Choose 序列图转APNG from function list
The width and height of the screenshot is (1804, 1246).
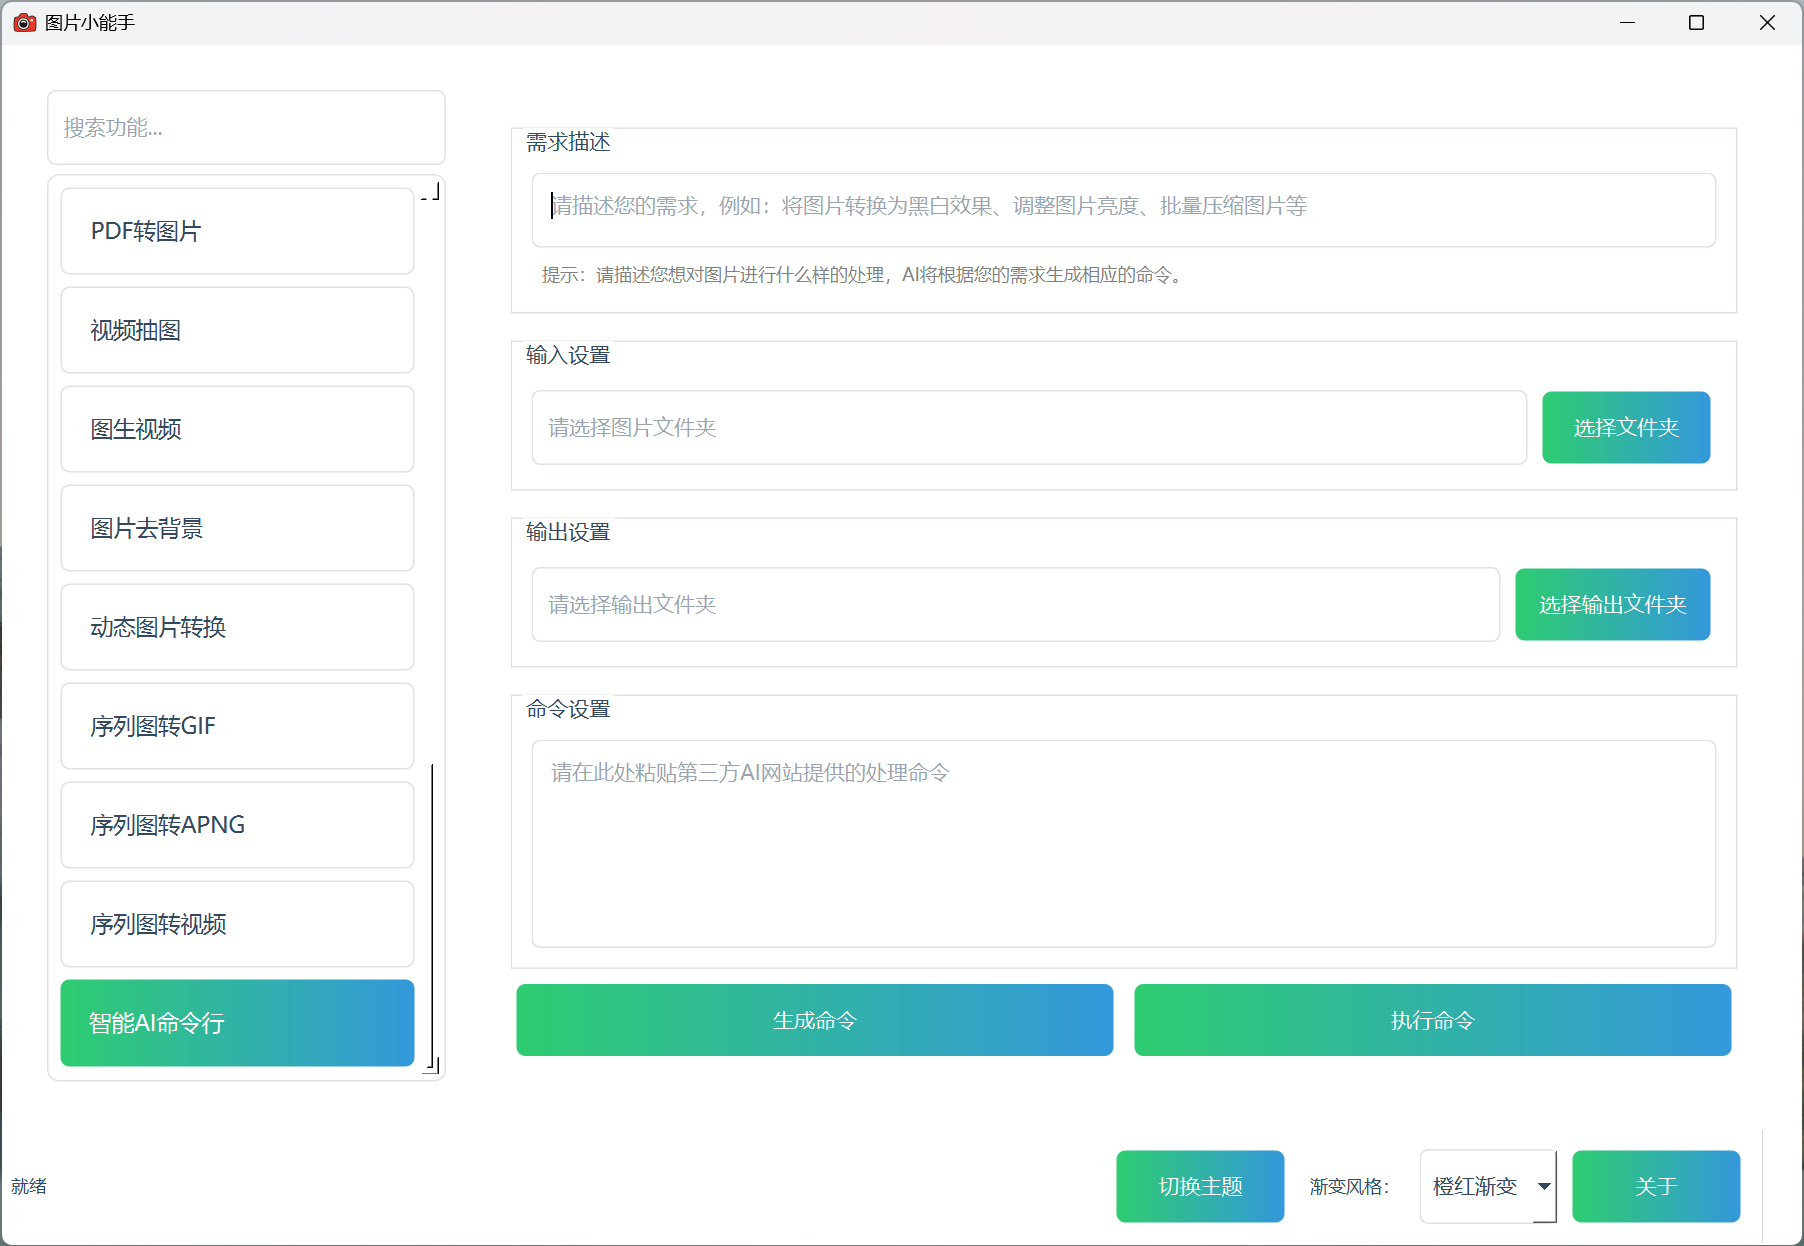237,825
